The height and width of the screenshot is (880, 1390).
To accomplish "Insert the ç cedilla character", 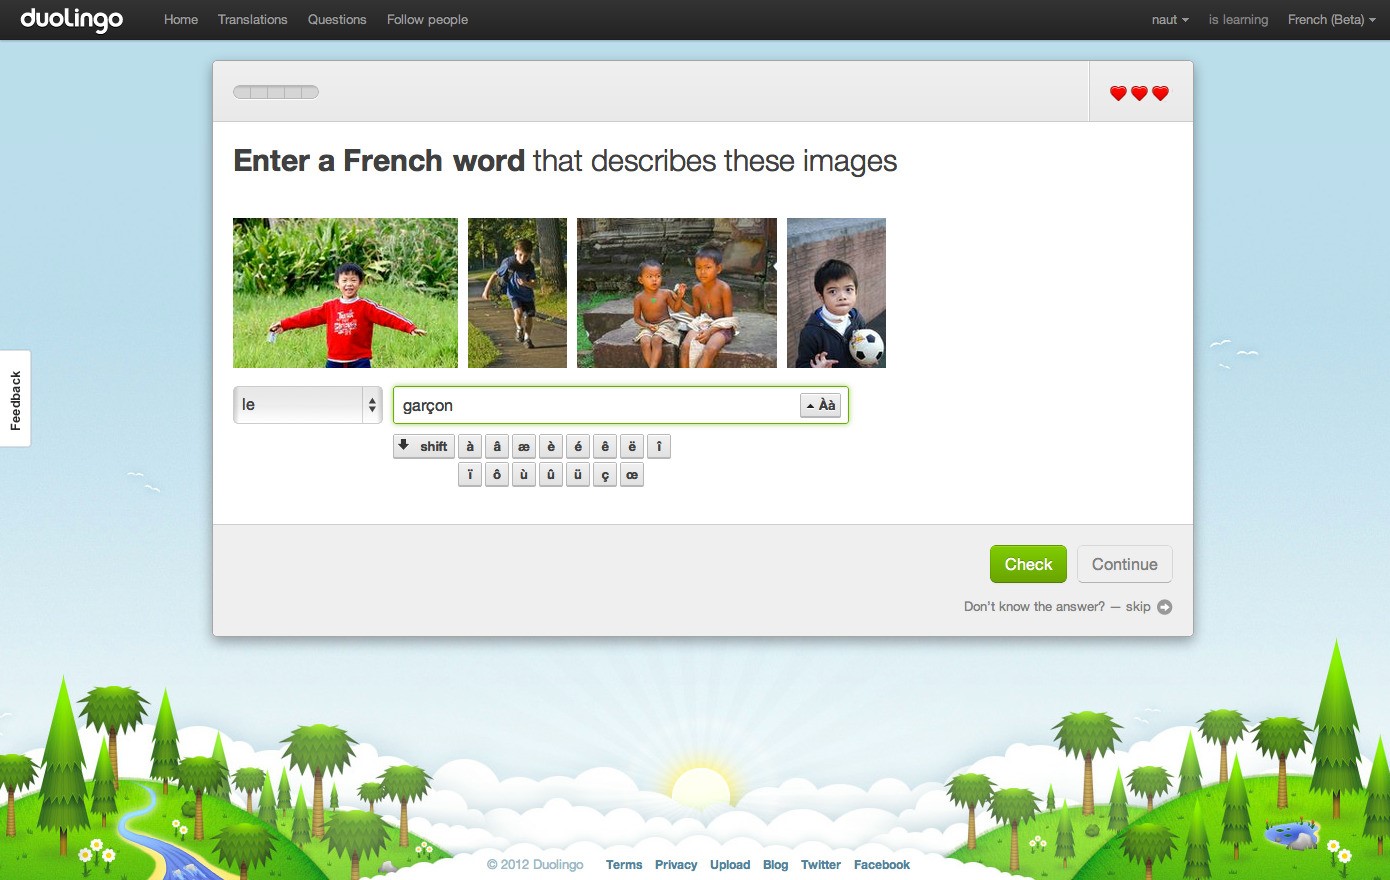I will pos(604,474).
